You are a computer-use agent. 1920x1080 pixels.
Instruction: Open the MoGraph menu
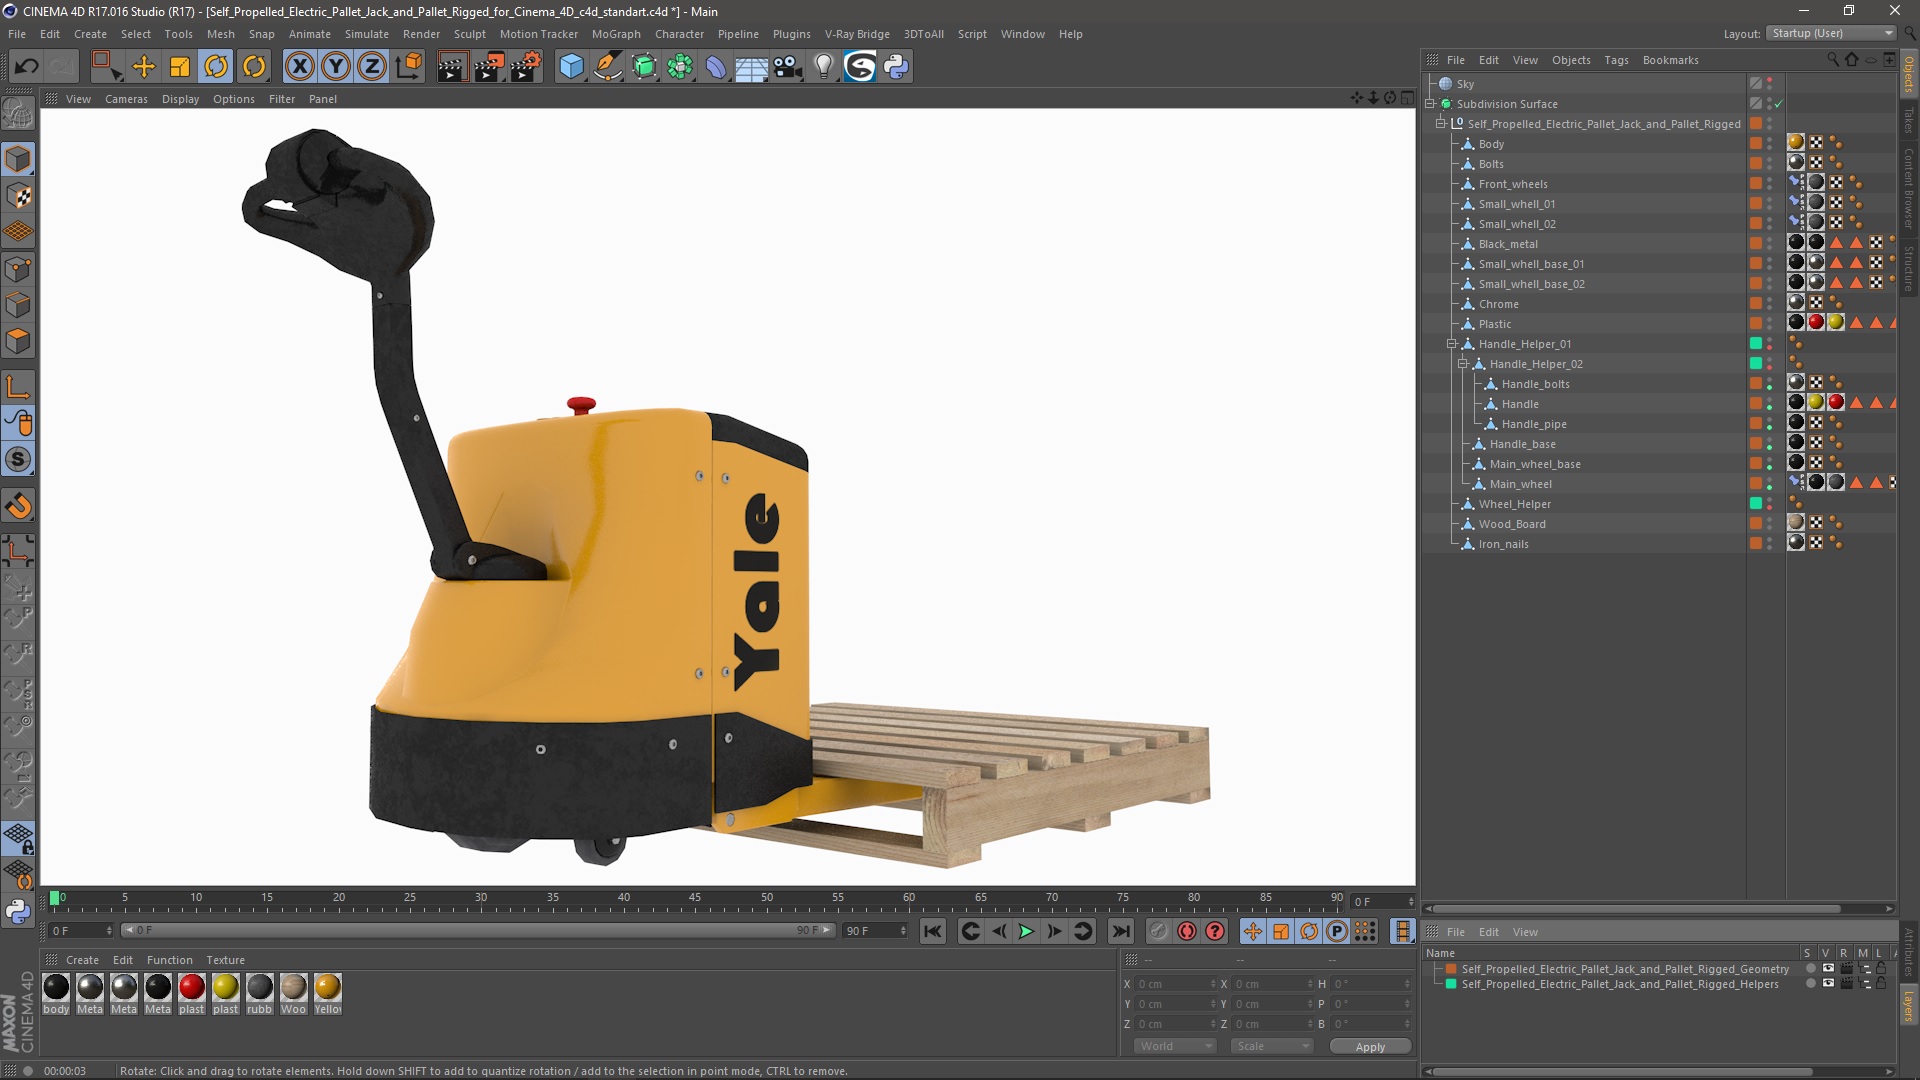coord(616,34)
